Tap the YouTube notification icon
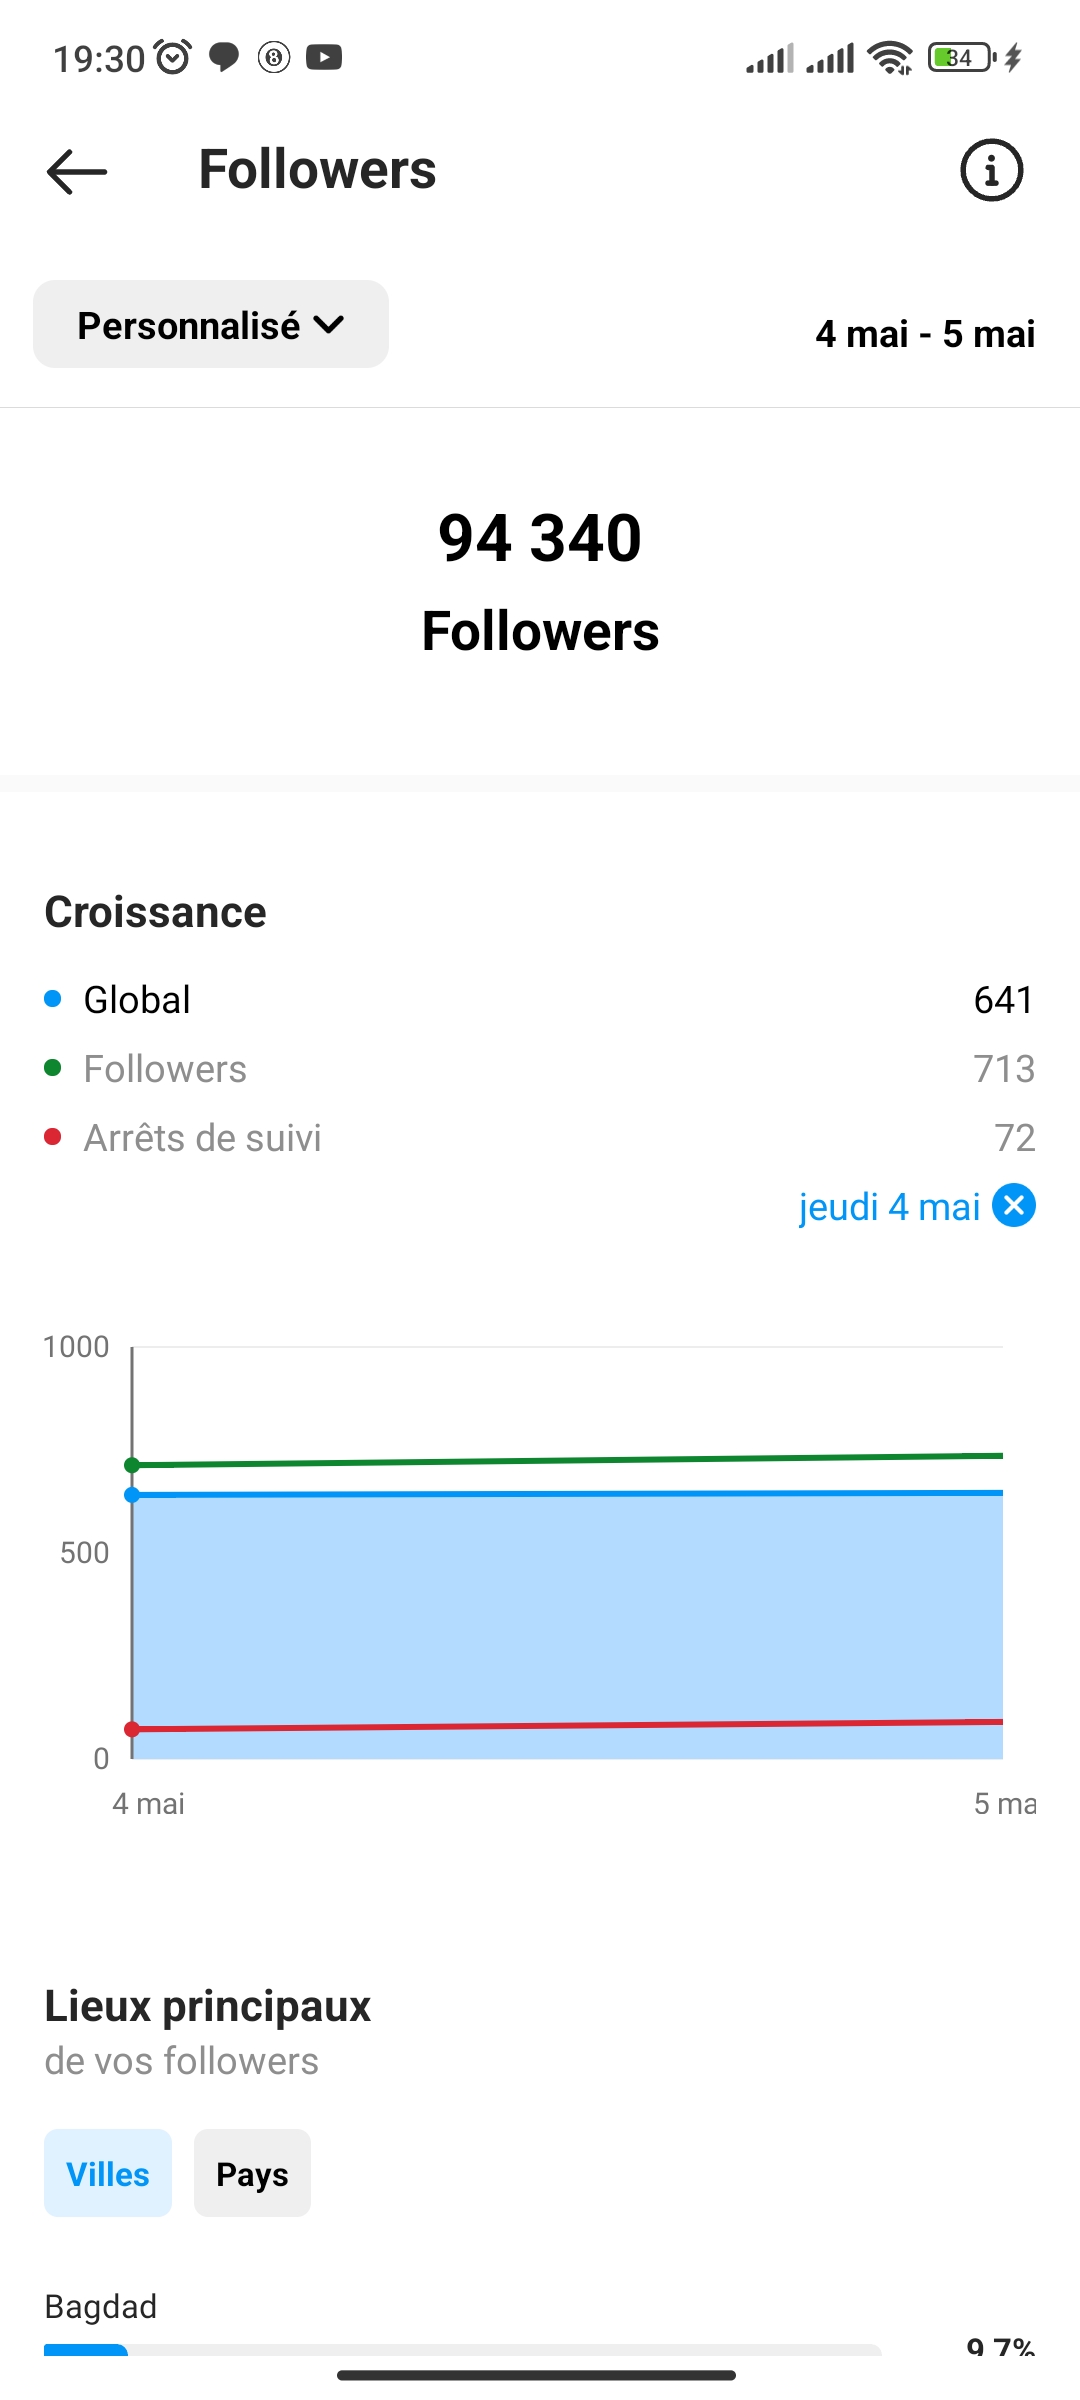The height and width of the screenshot is (2400, 1080). point(324,58)
